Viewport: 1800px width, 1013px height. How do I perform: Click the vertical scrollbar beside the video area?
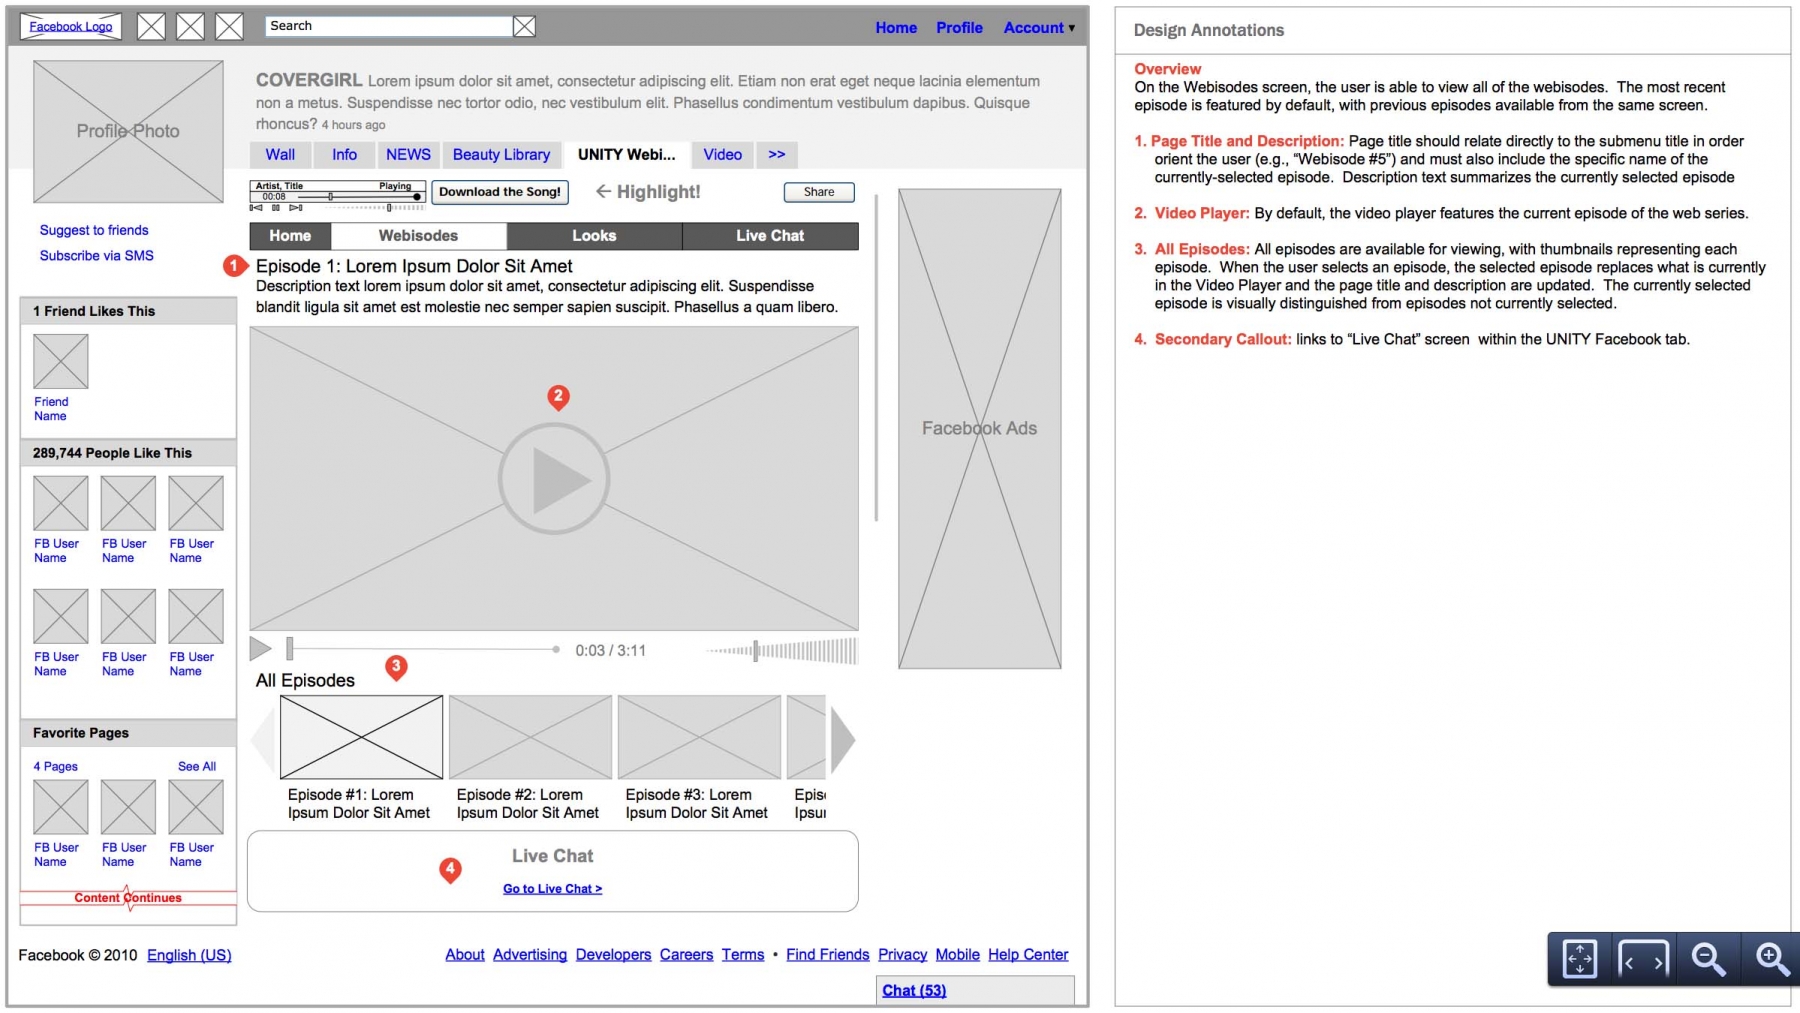[876, 357]
